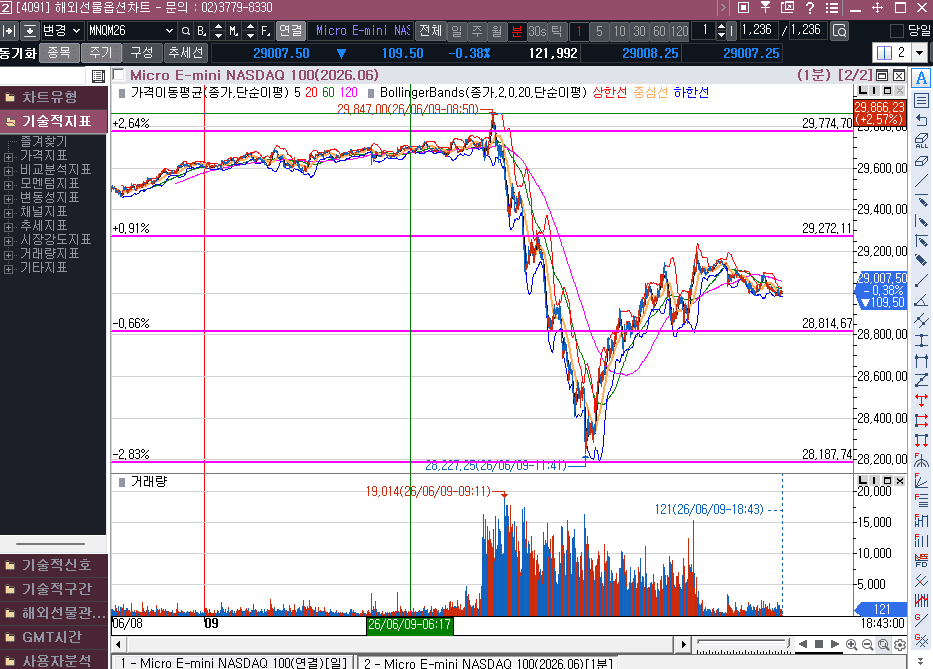Click the horizontal scrollbar left arrow
This screenshot has width=933, height=669.
pos(118,645)
